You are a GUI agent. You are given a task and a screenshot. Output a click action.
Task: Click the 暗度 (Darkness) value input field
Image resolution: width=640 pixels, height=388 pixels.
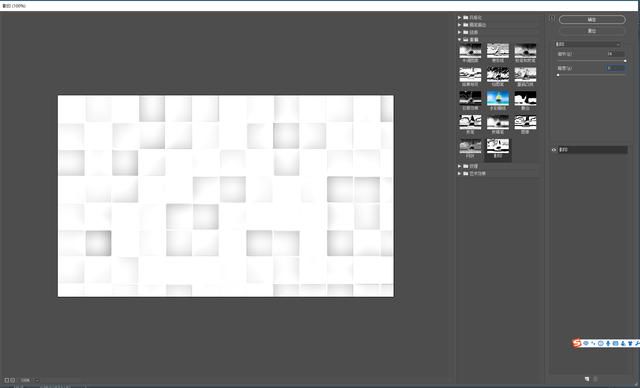click(615, 68)
